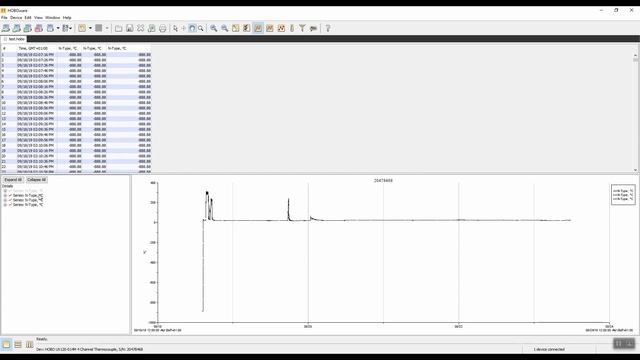
Task: Open the Edit menu
Action: click(x=28, y=18)
